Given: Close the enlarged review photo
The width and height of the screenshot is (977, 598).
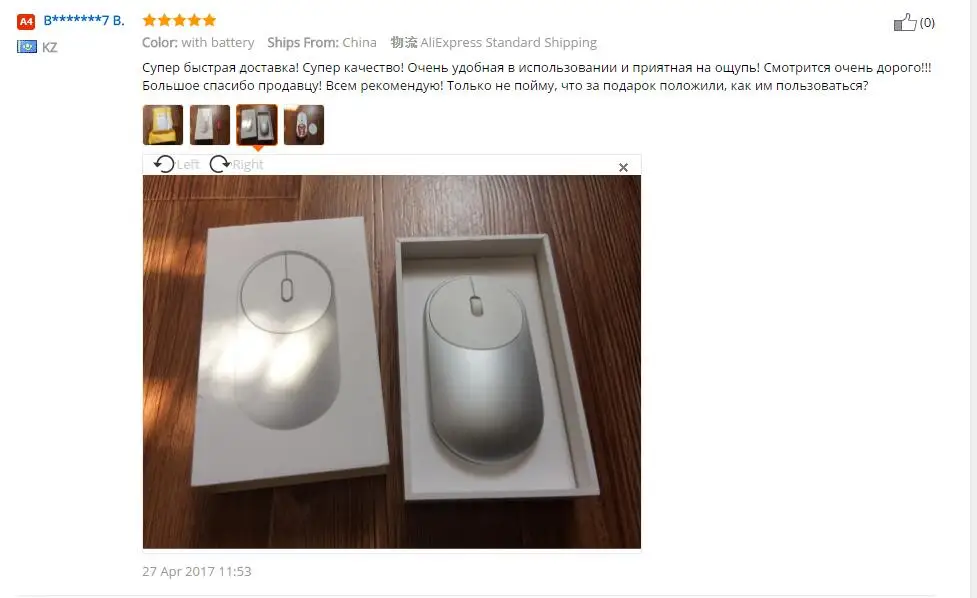Looking at the screenshot, I should (623, 167).
